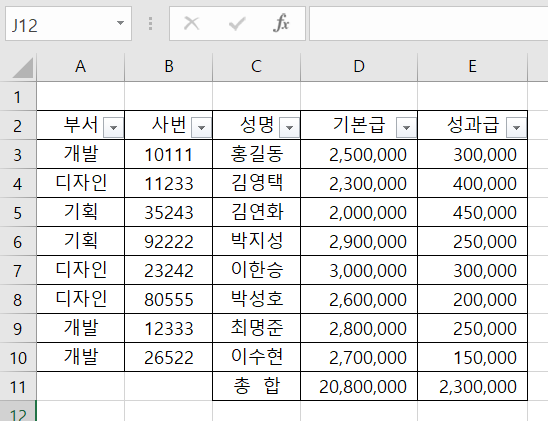
Task: Click employee number 10111
Action: (x=169, y=154)
